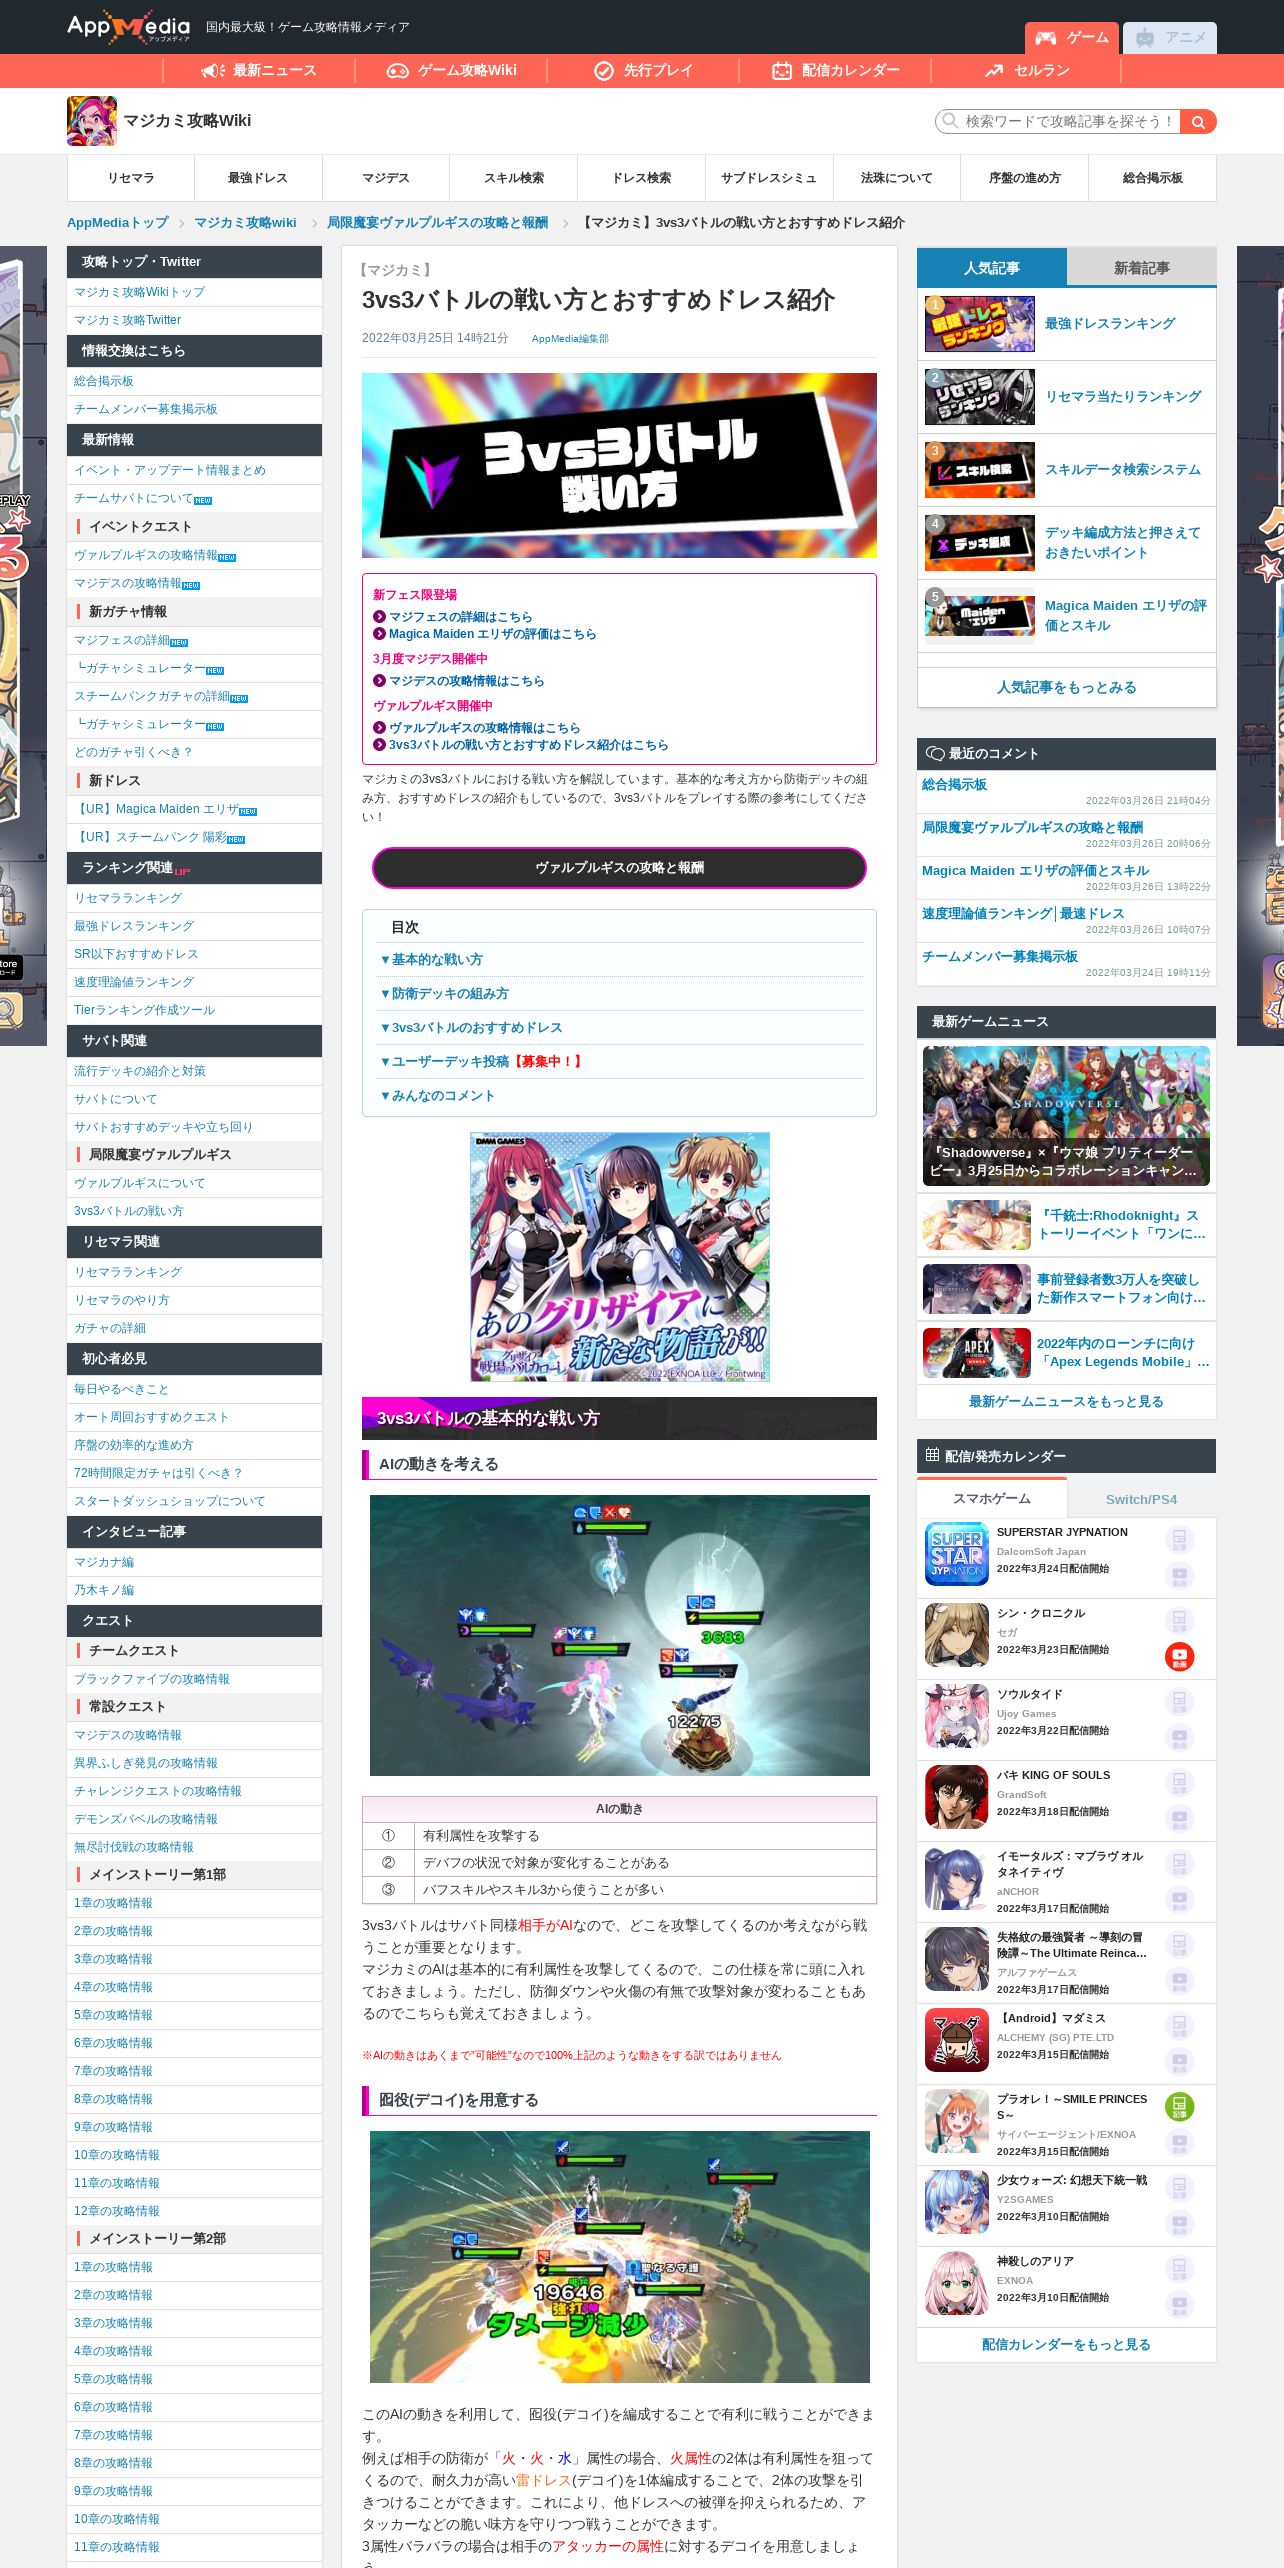Click the プラオレ! app icon
The height and width of the screenshot is (2568, 1284).
click(957, 2121)
